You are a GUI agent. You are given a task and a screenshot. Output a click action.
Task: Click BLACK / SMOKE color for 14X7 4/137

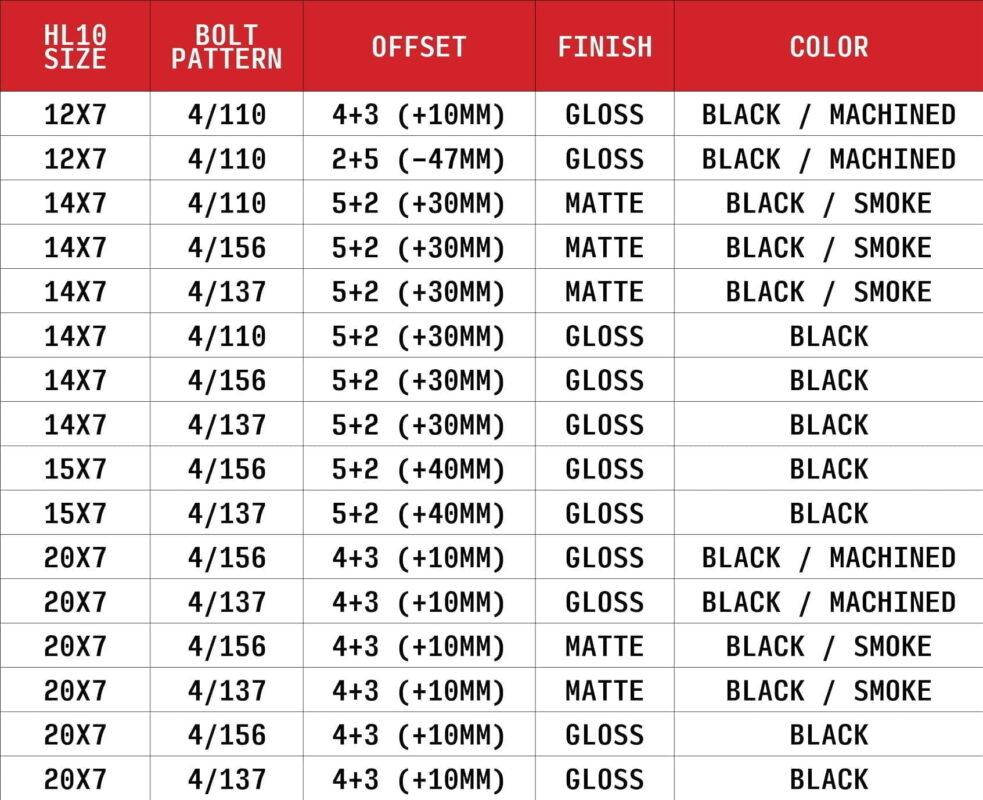(828, 292)
